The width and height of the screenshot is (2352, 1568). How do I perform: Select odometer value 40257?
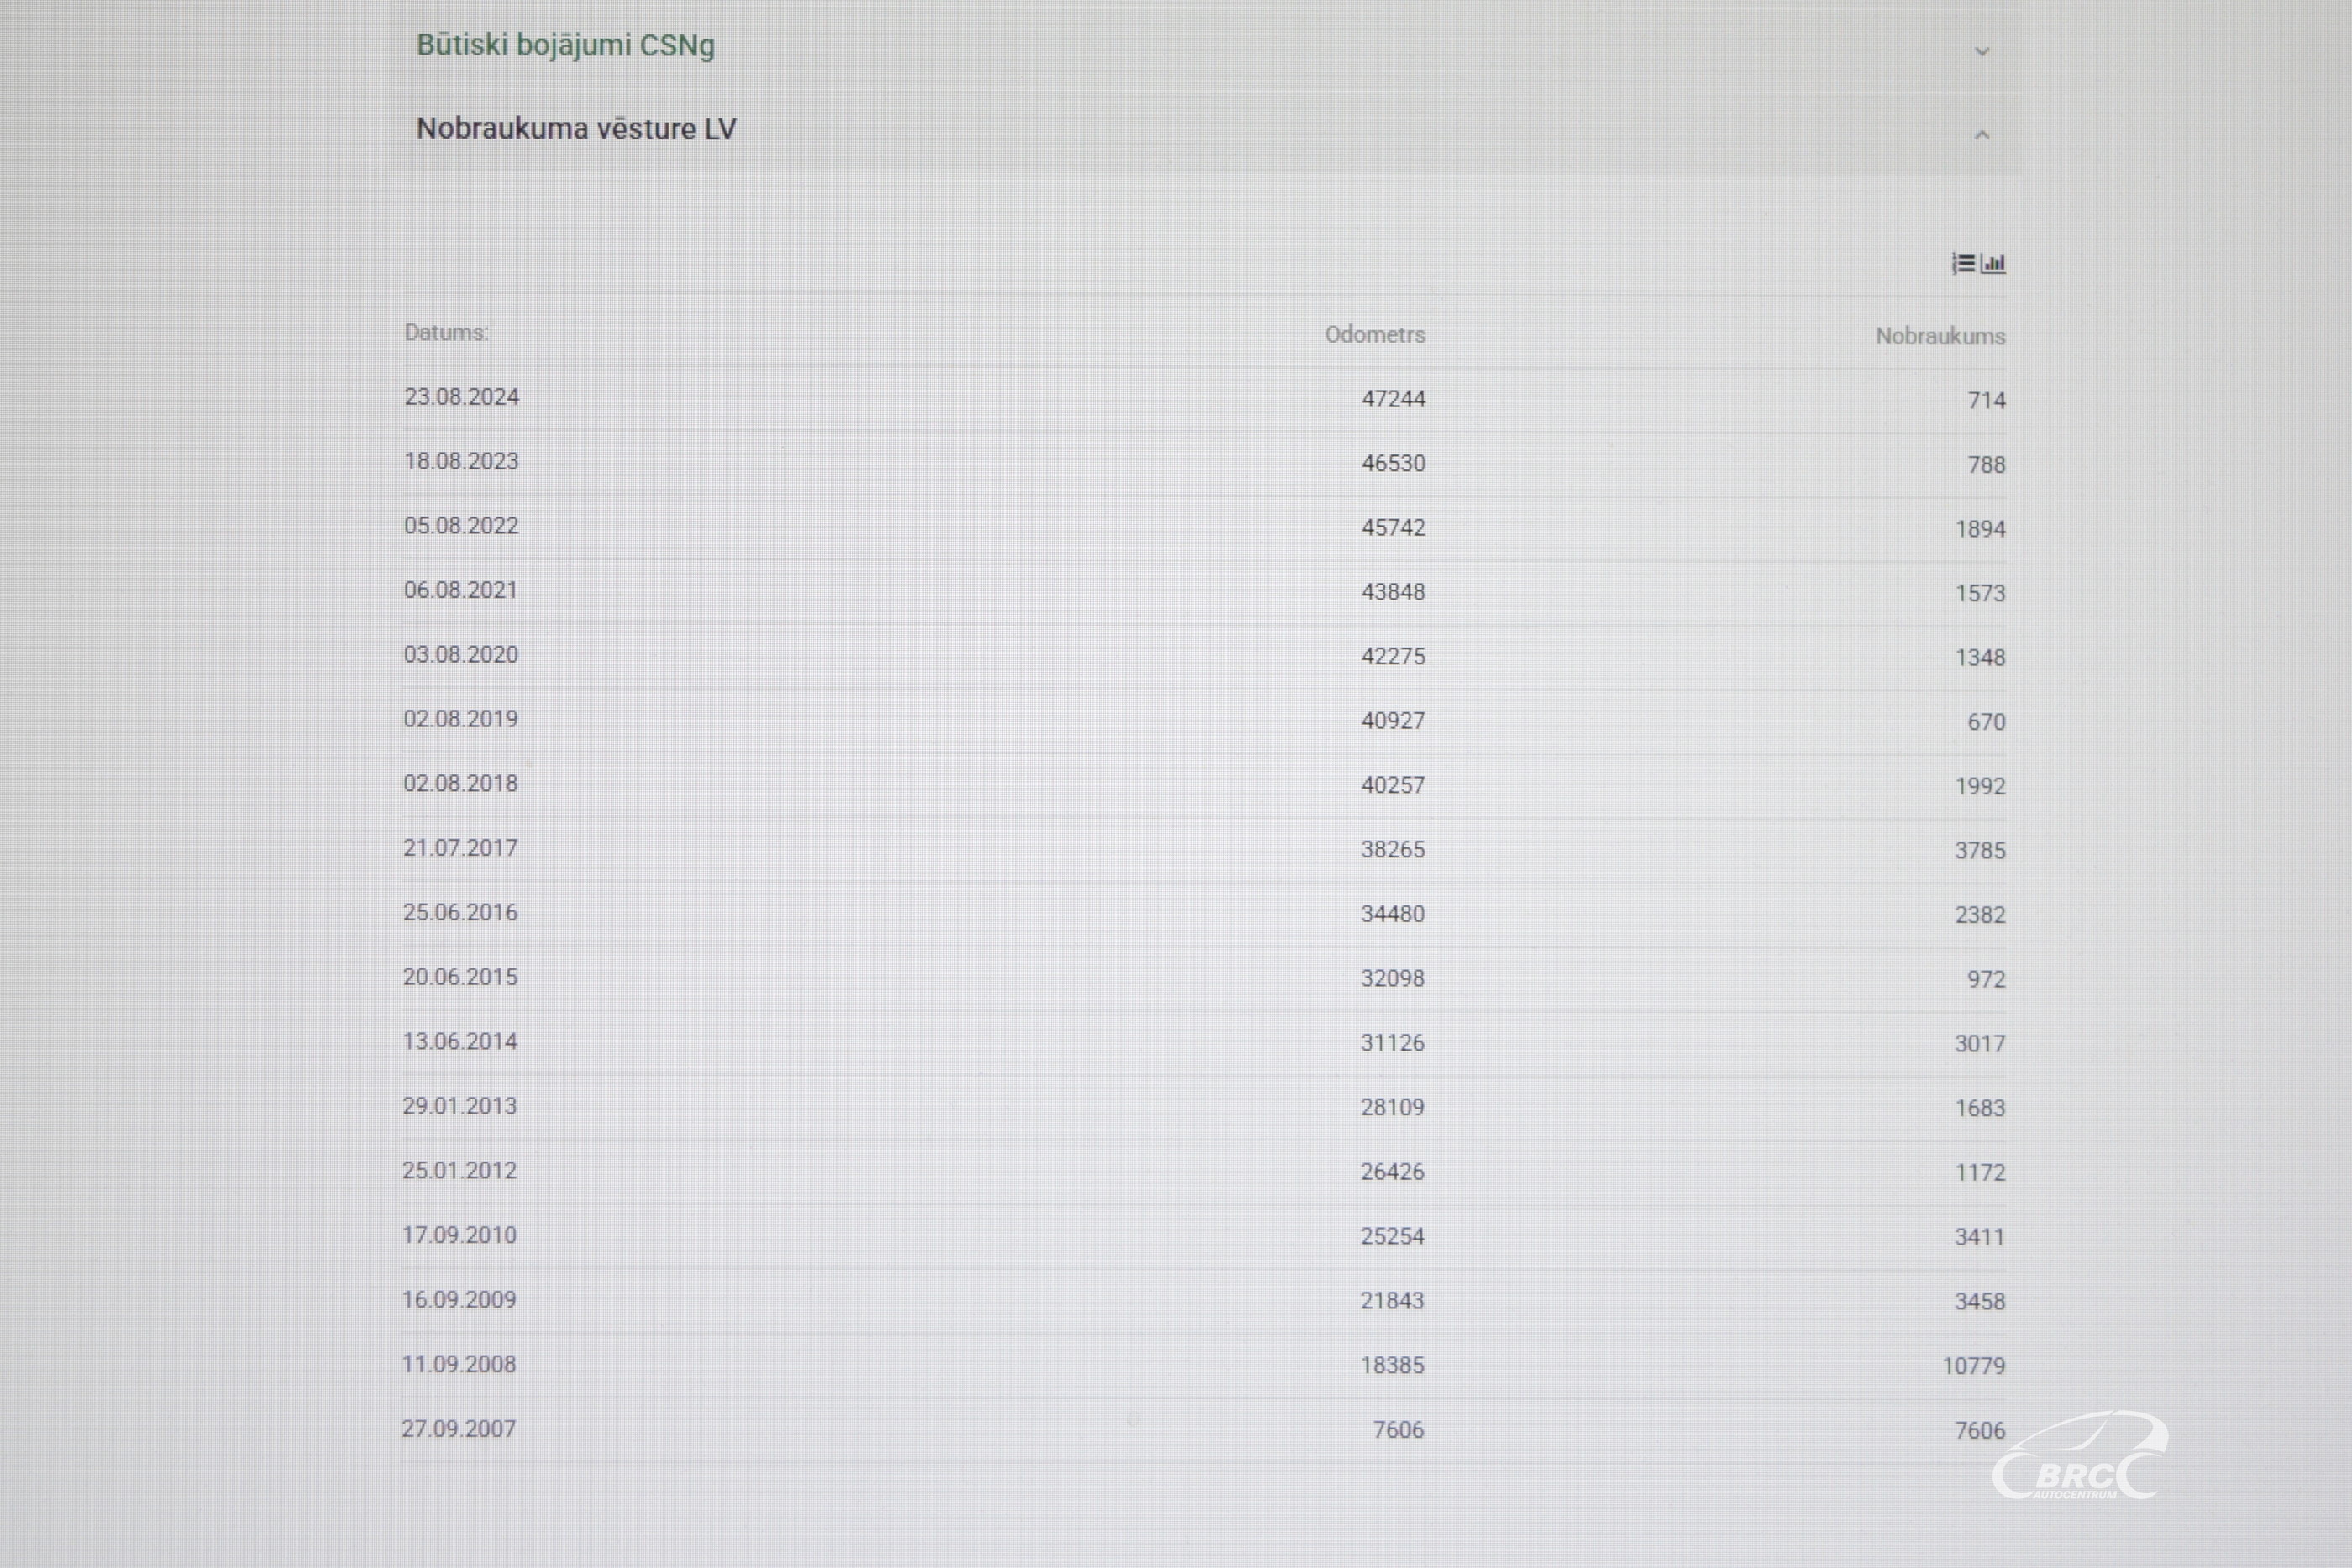click(x=1393, y=785)
